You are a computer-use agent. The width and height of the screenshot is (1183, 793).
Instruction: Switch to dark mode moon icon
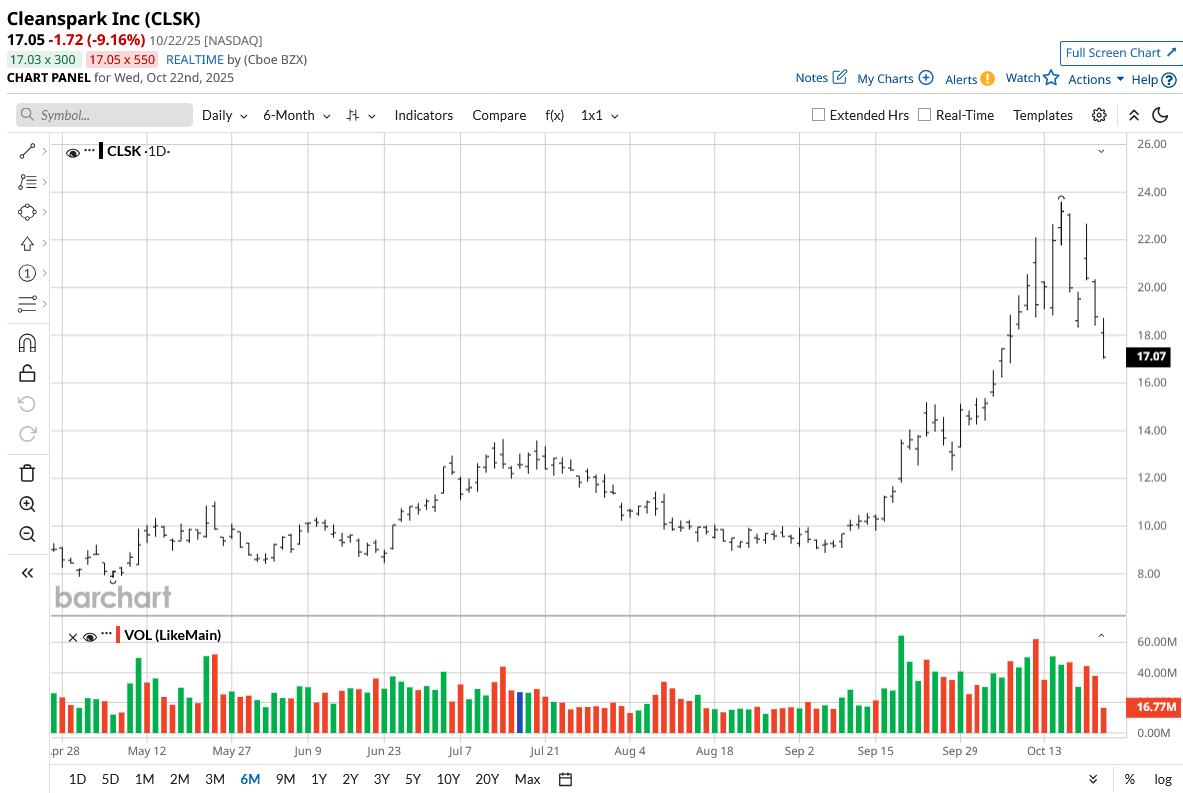(1160, 115)
